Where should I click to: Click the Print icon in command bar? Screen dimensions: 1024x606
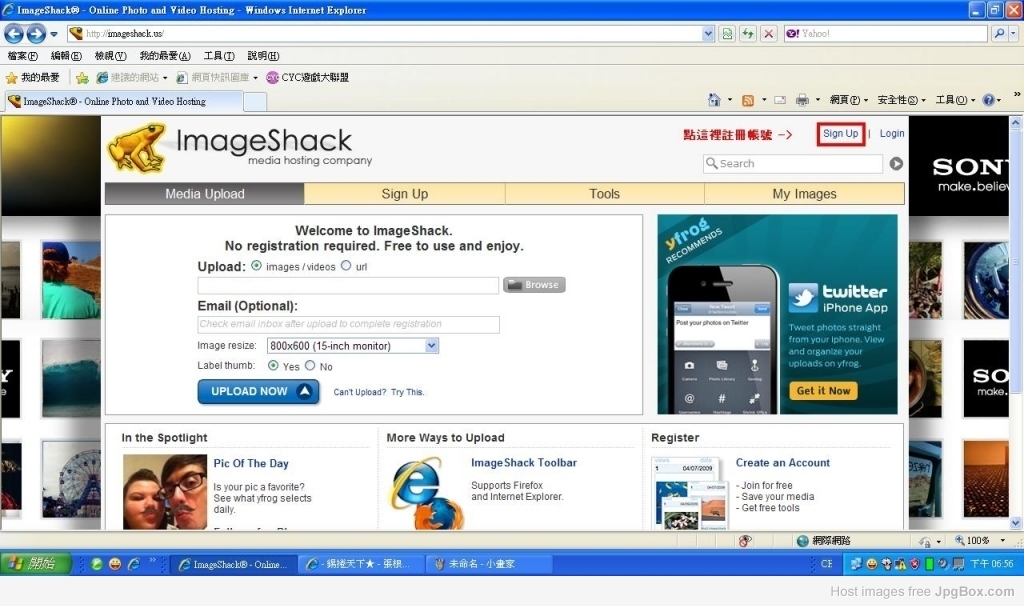tap(802, 100)
